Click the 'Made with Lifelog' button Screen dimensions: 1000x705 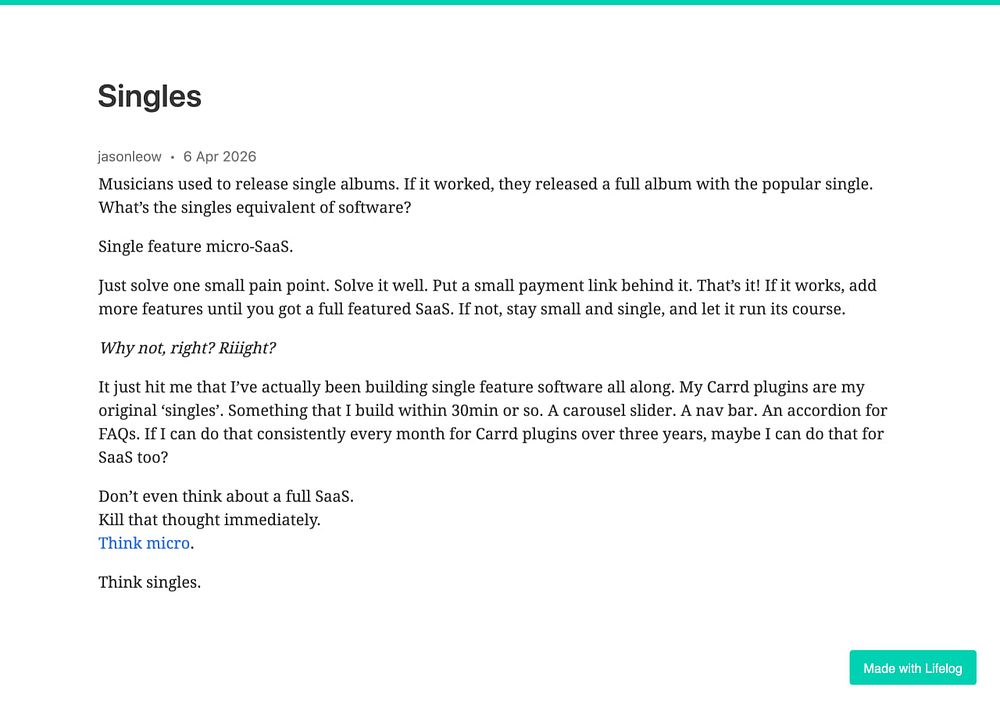pyautogui.click(x=913, y=668)
